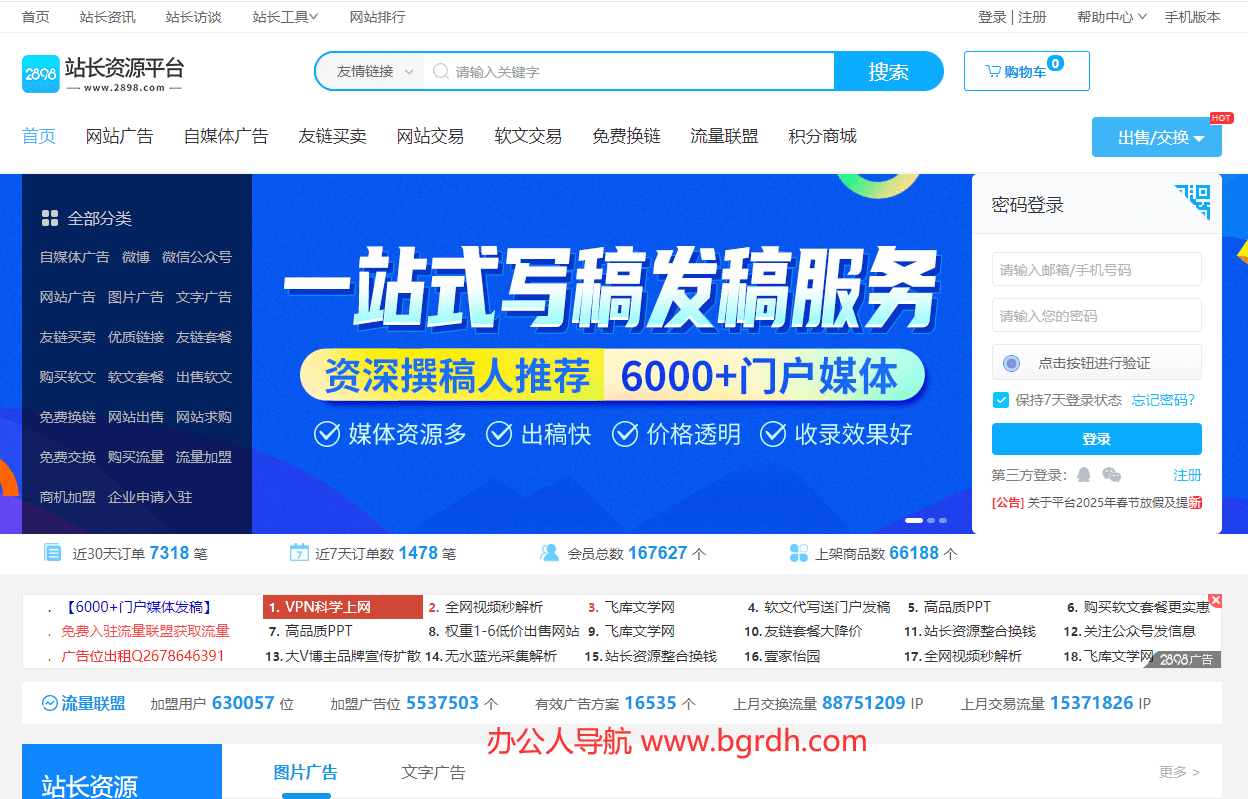Open the QQ third-party login icon
The height and width of the screenshot is (799, 1248).
tap(1083, 475)
